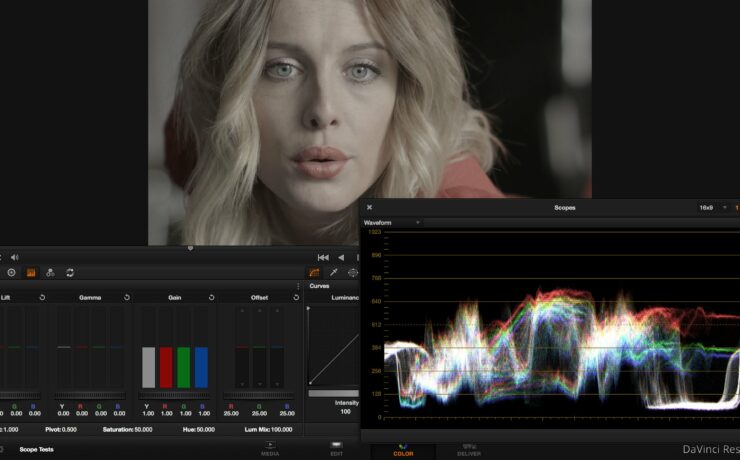The image size is (740, 460).
Task: Click the Offset red bar
Action: (x=242, y=348)
